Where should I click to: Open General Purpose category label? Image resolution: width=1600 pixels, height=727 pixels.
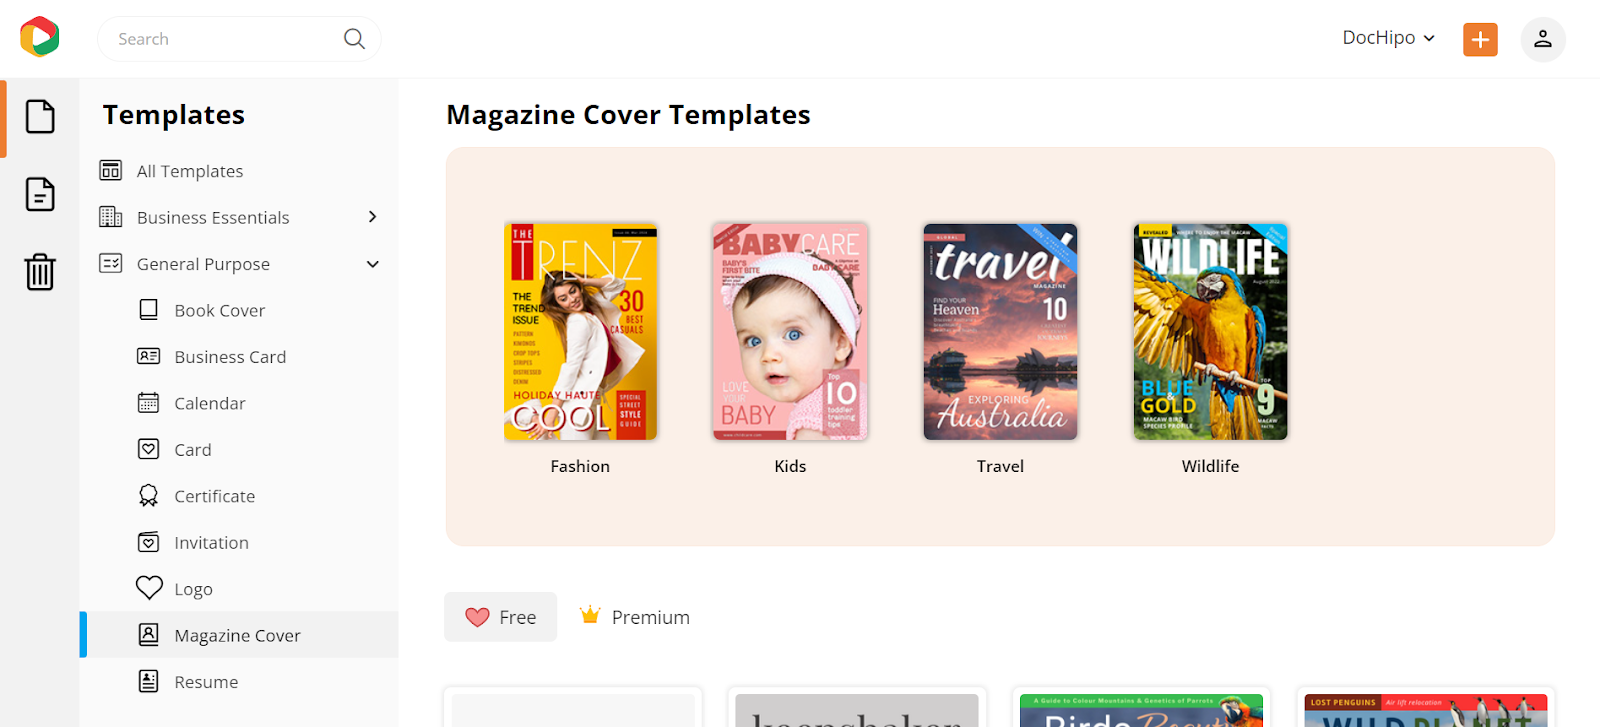point(203,264)
